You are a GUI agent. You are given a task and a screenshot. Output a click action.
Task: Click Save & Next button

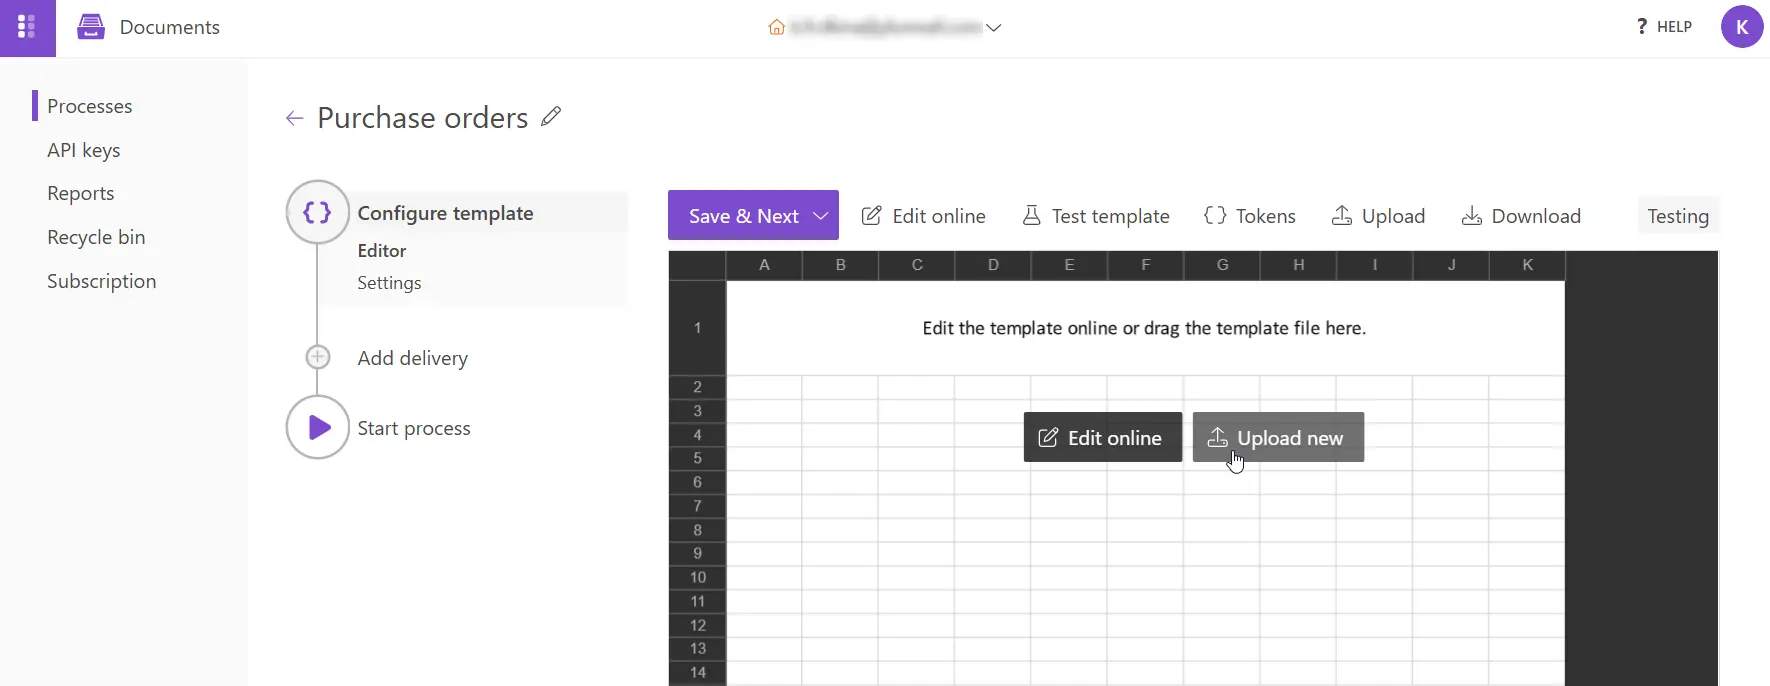tap(743, 216)
